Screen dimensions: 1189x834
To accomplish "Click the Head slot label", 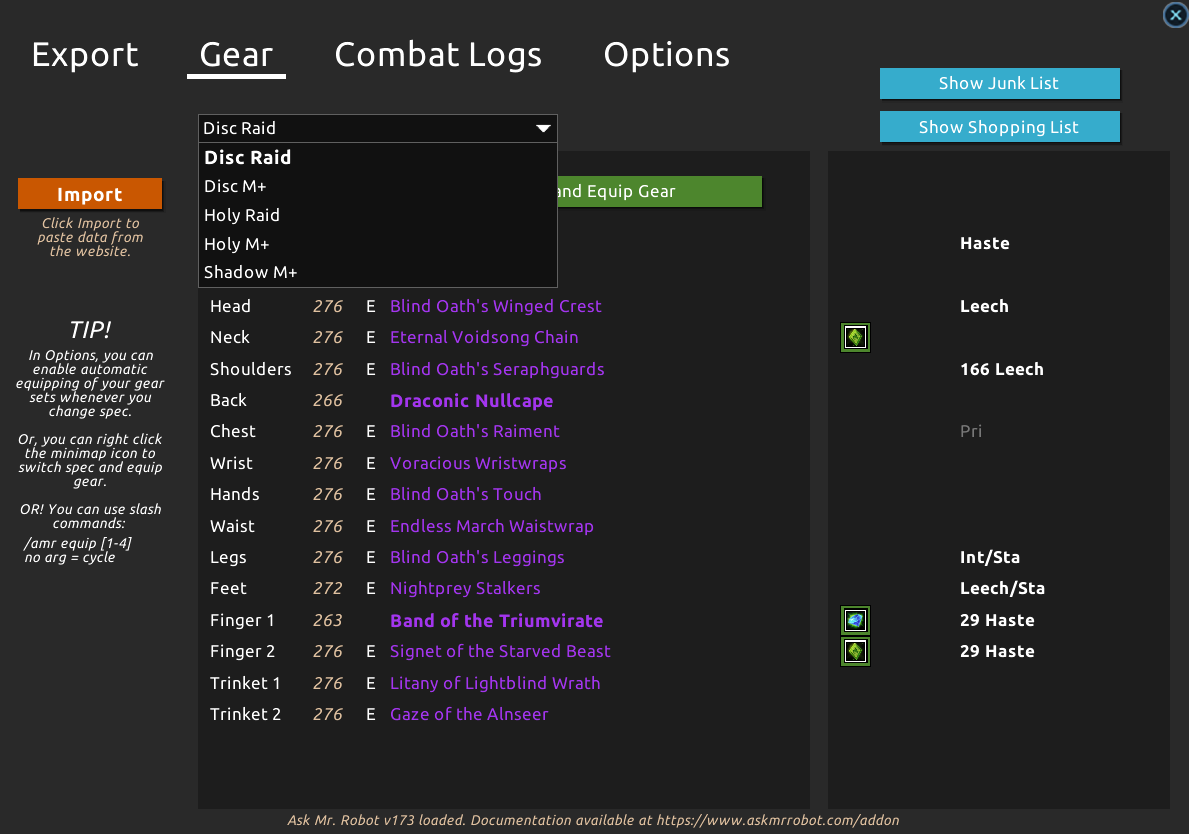I will click(x=230, y=306).
